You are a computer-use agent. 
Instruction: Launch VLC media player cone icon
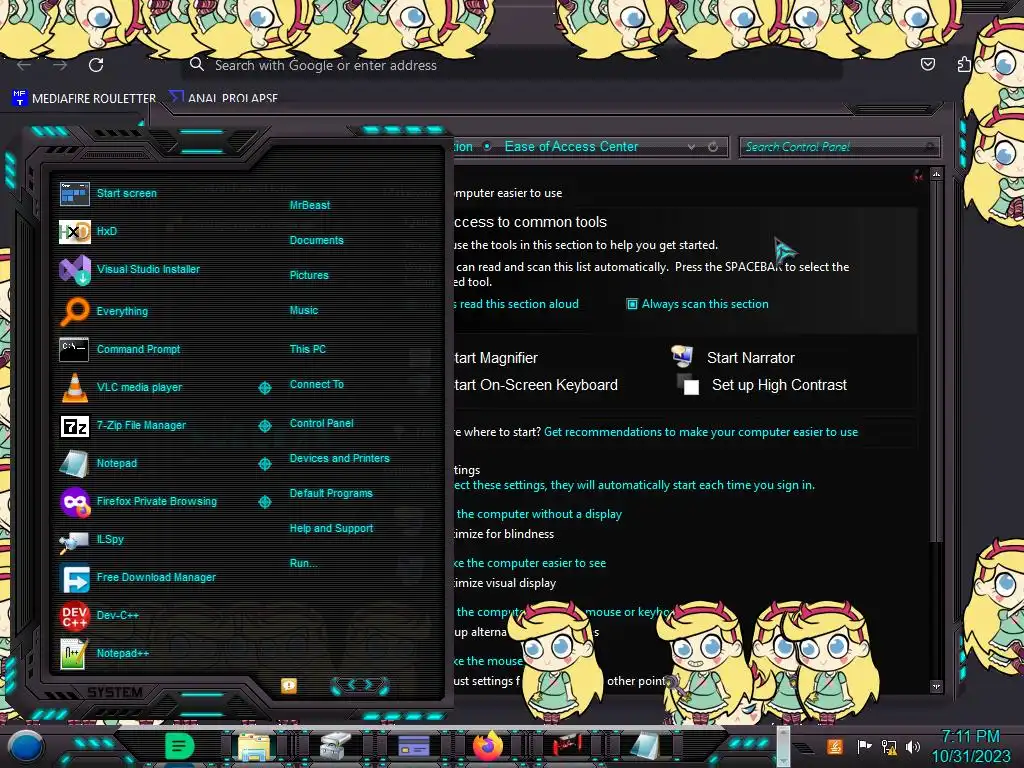tap(74, 387)
